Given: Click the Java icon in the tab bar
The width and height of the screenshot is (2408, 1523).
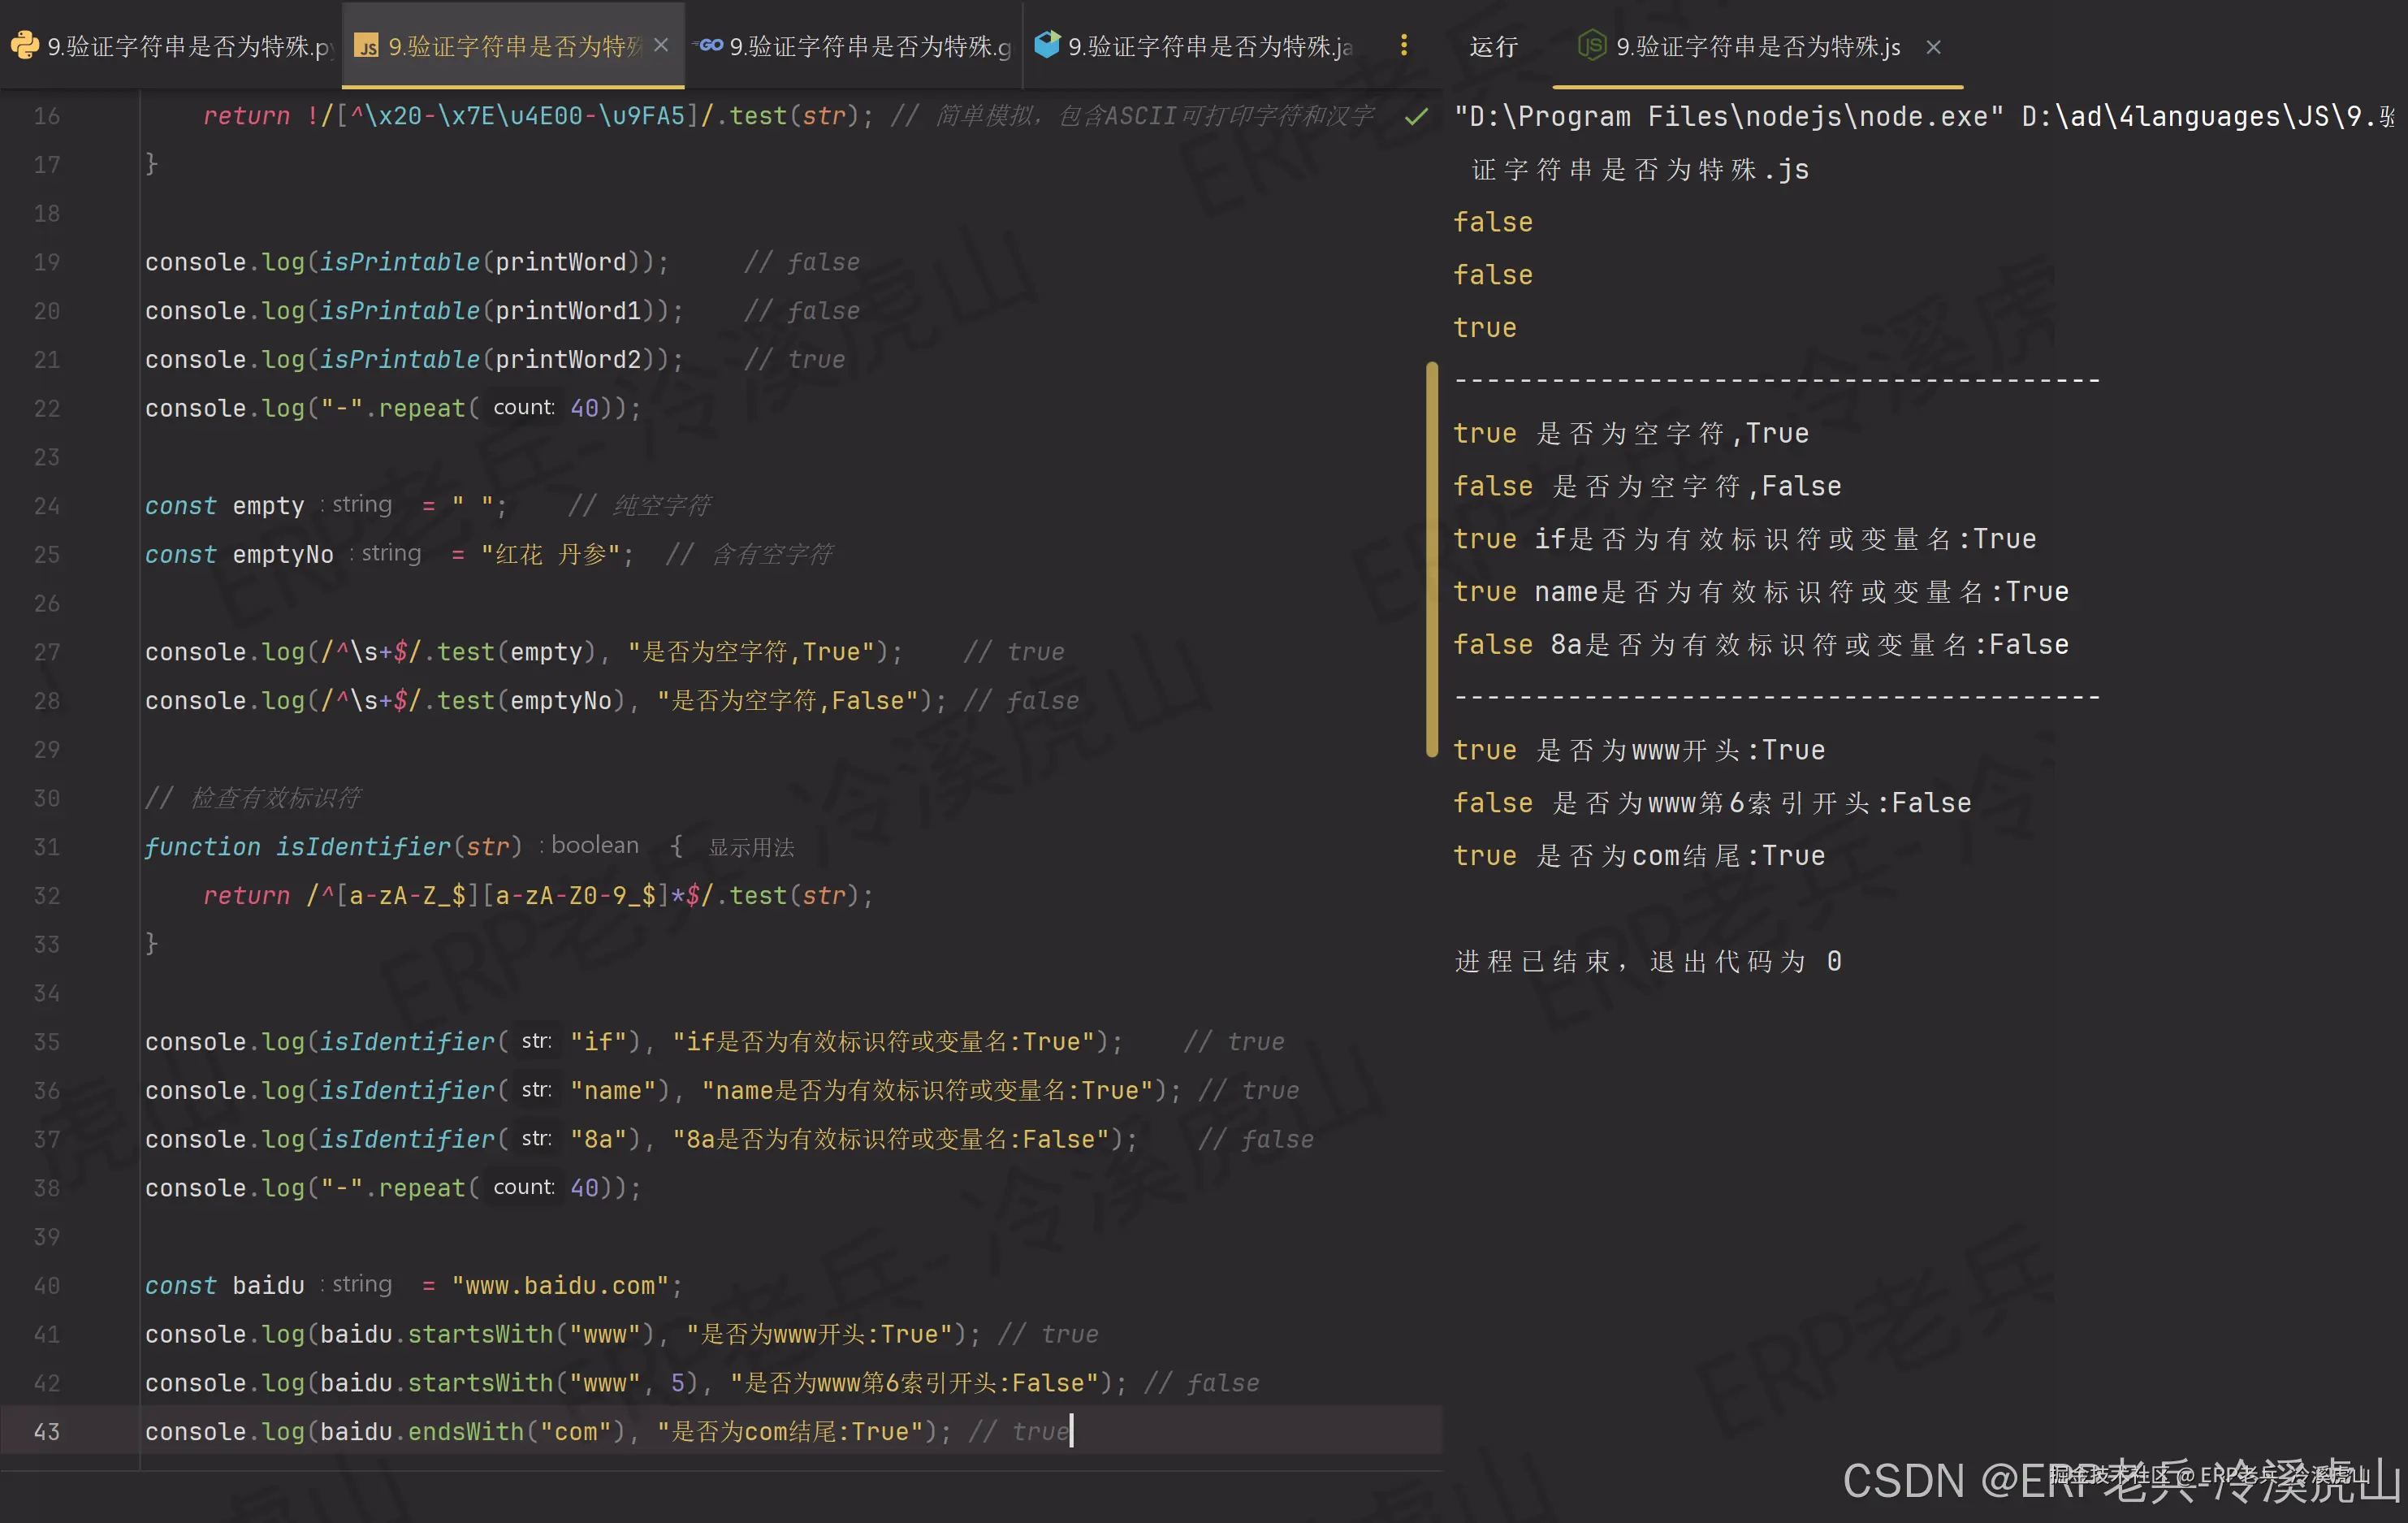Looking at the screenshot, I should [1046, 44].
